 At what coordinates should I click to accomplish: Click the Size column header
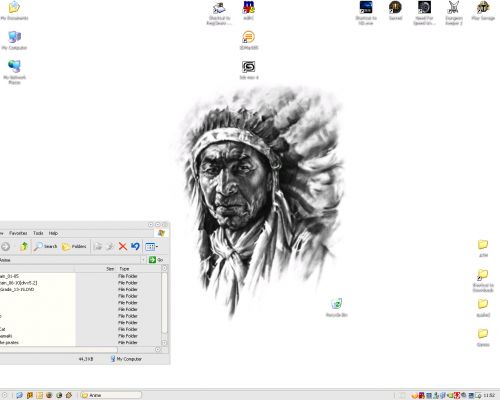pos(95,269)
